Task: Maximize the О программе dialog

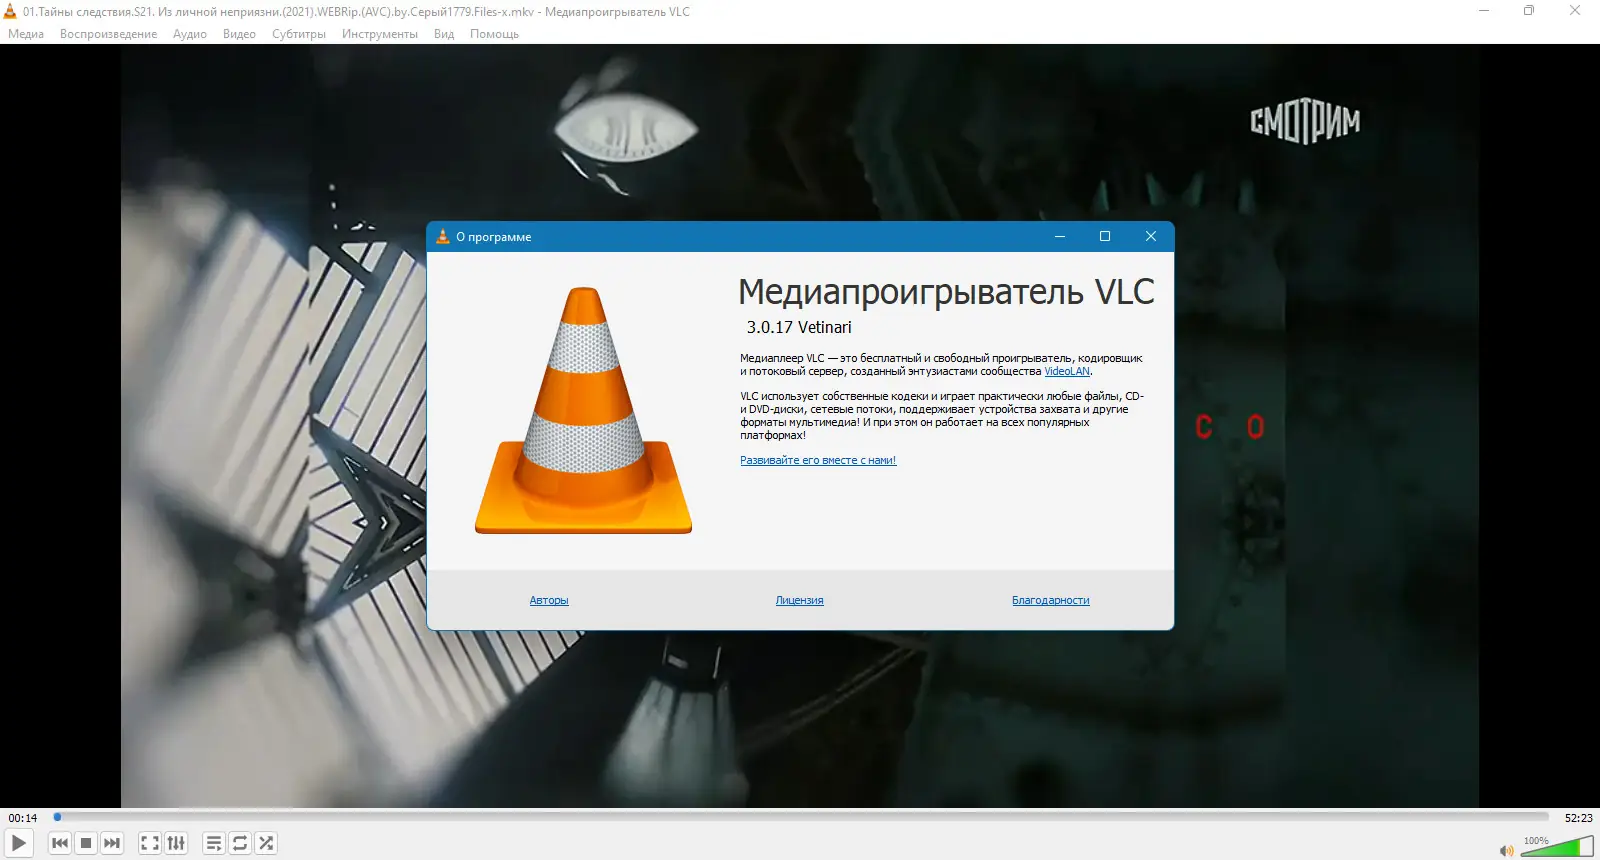Action: [1105, 236]
